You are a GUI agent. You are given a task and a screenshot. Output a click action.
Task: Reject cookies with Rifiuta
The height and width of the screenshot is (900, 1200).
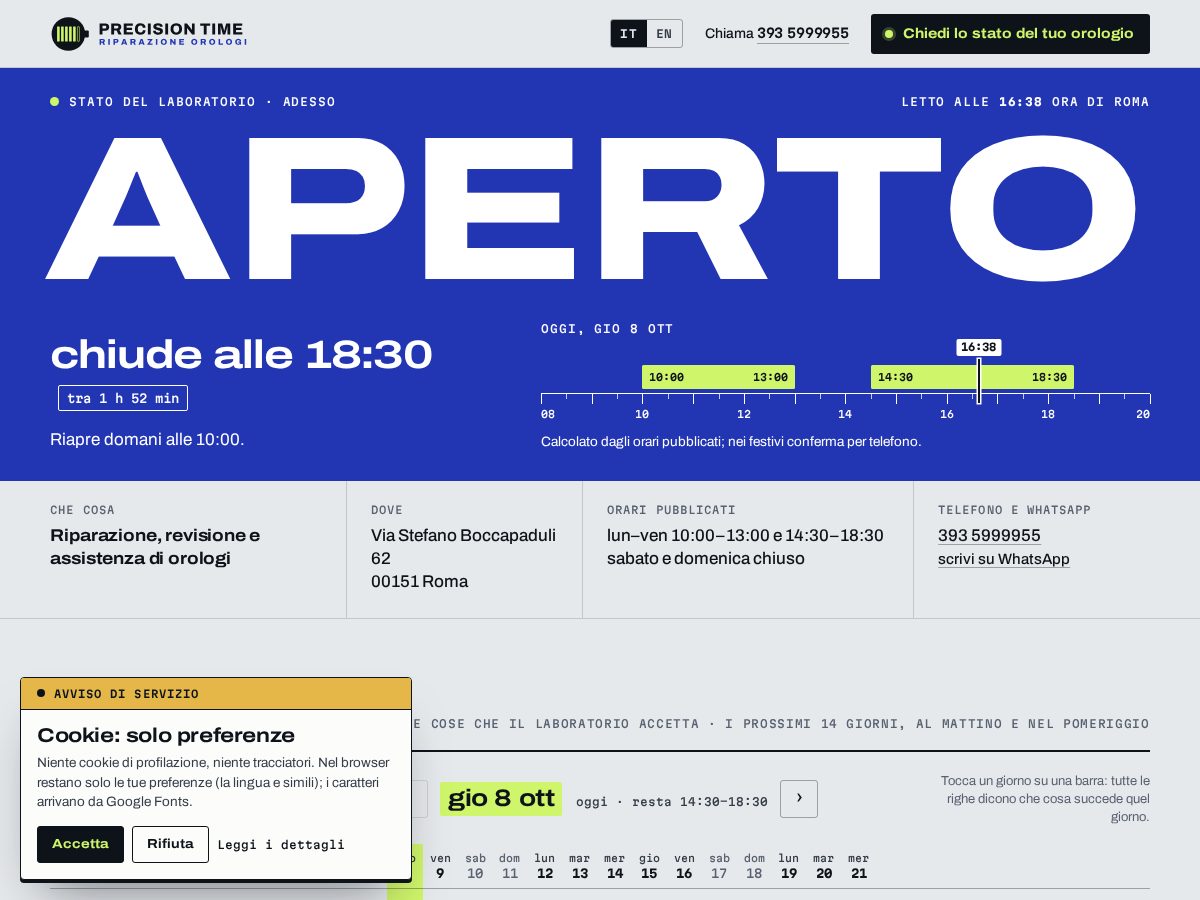(170, 844)
